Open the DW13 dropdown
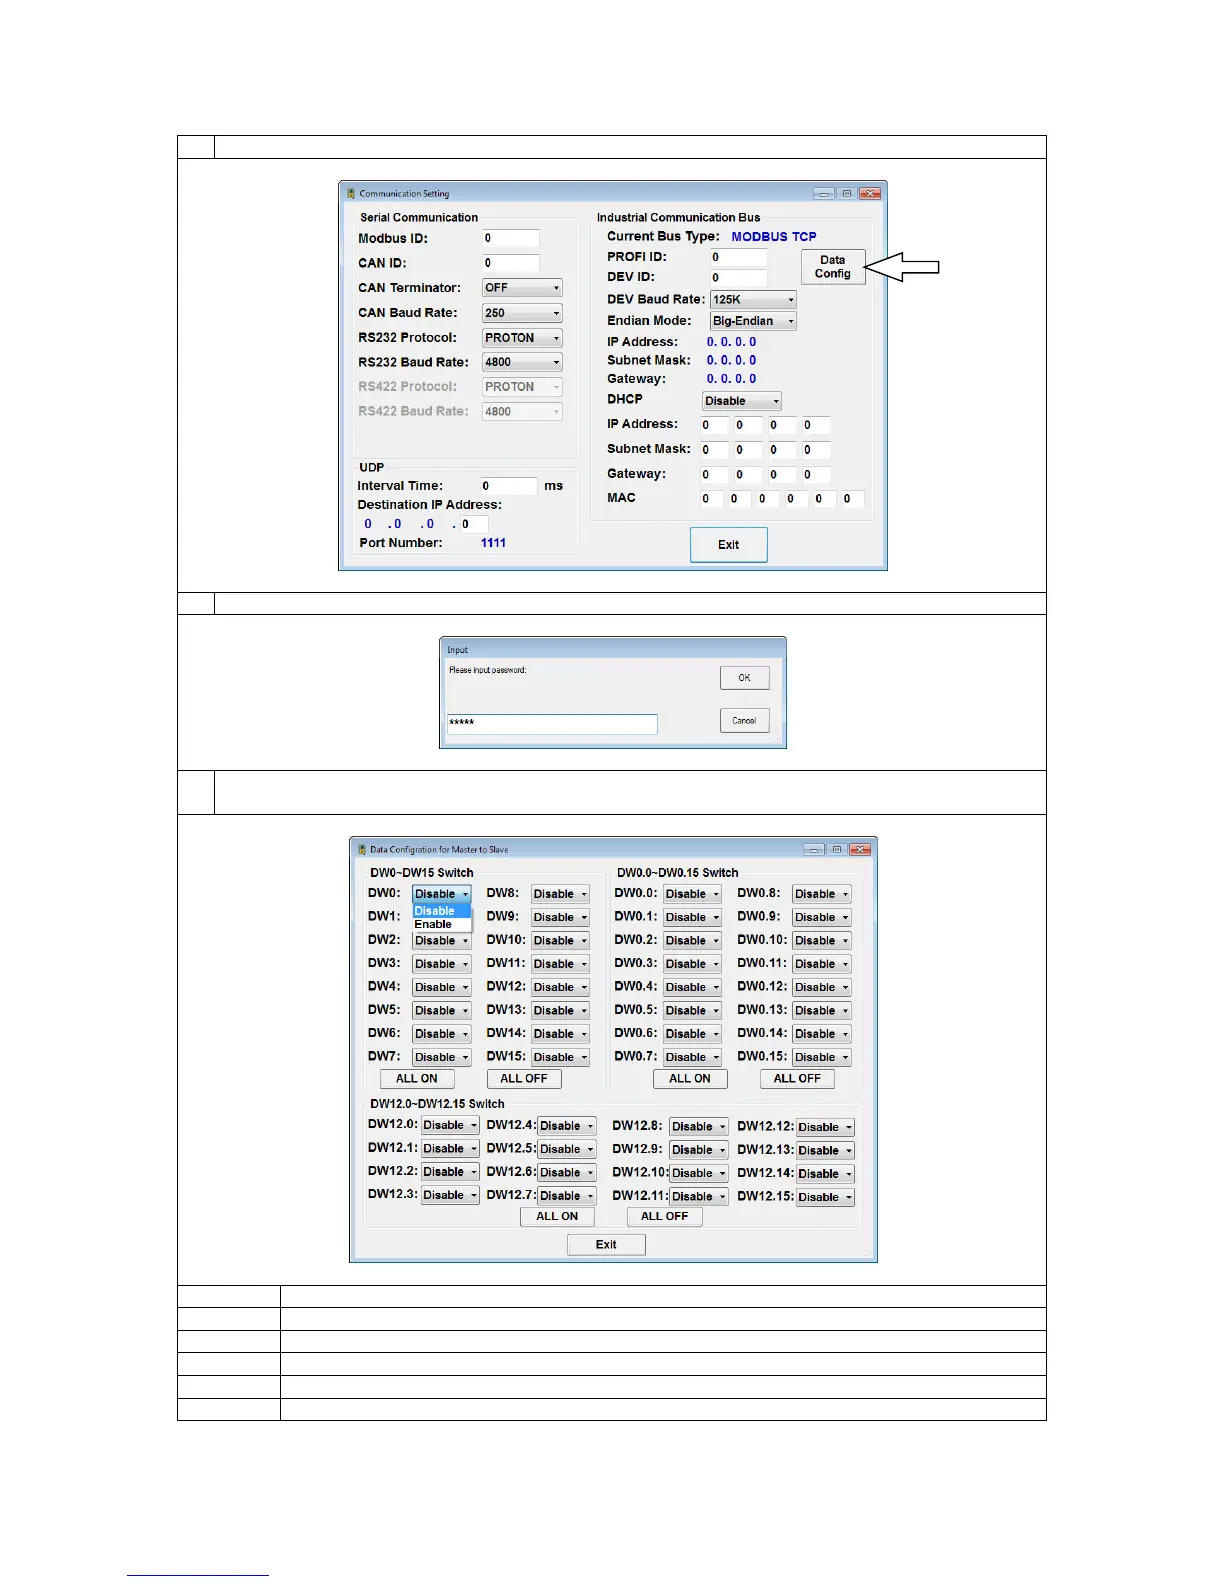Image resolution: width=1224 pixels, height=1584 pixels. pyautogui.click(x=560, y=1011)
